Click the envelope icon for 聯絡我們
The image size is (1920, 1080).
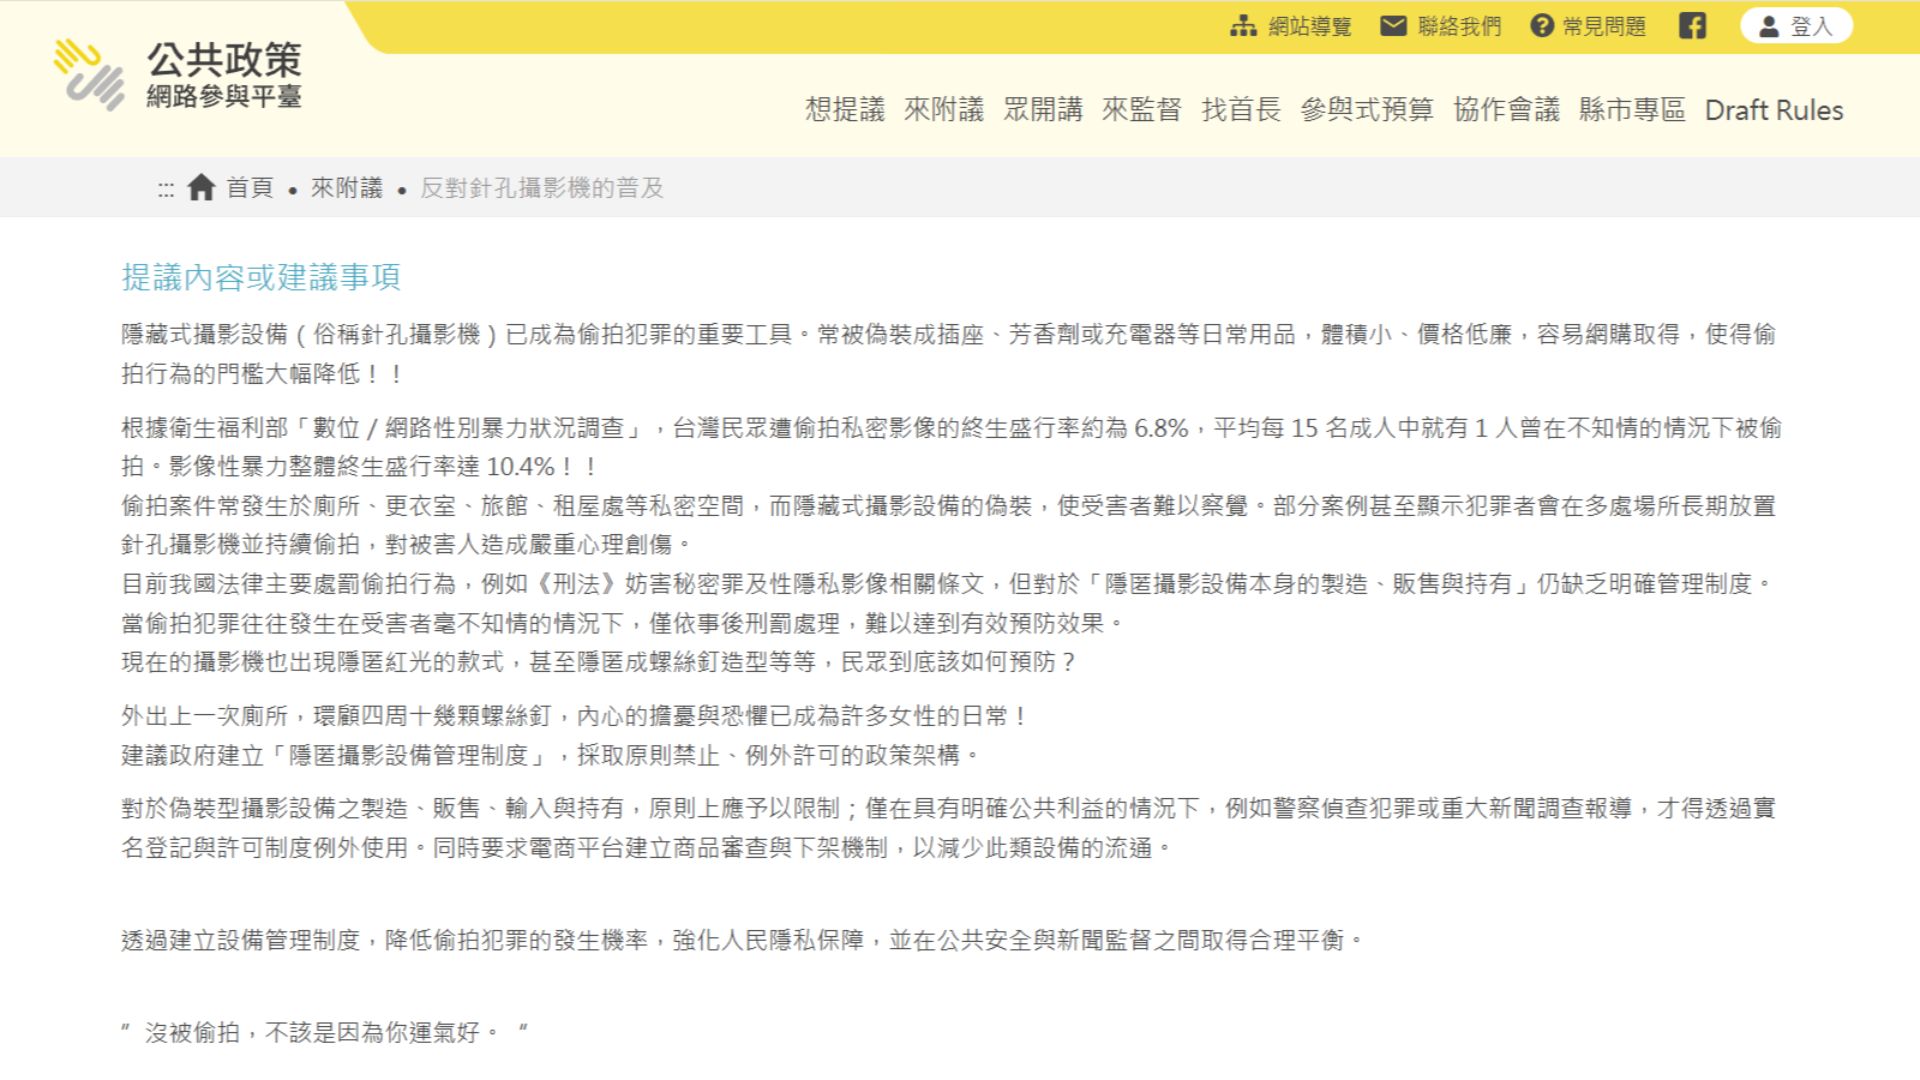click(x=1393, y=26)
